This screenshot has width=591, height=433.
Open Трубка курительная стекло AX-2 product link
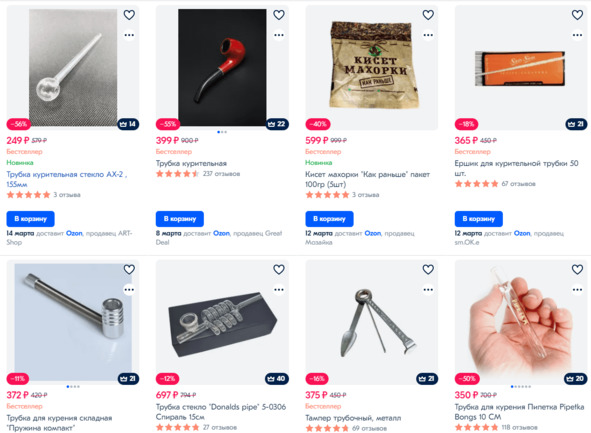tap(67, 179)
